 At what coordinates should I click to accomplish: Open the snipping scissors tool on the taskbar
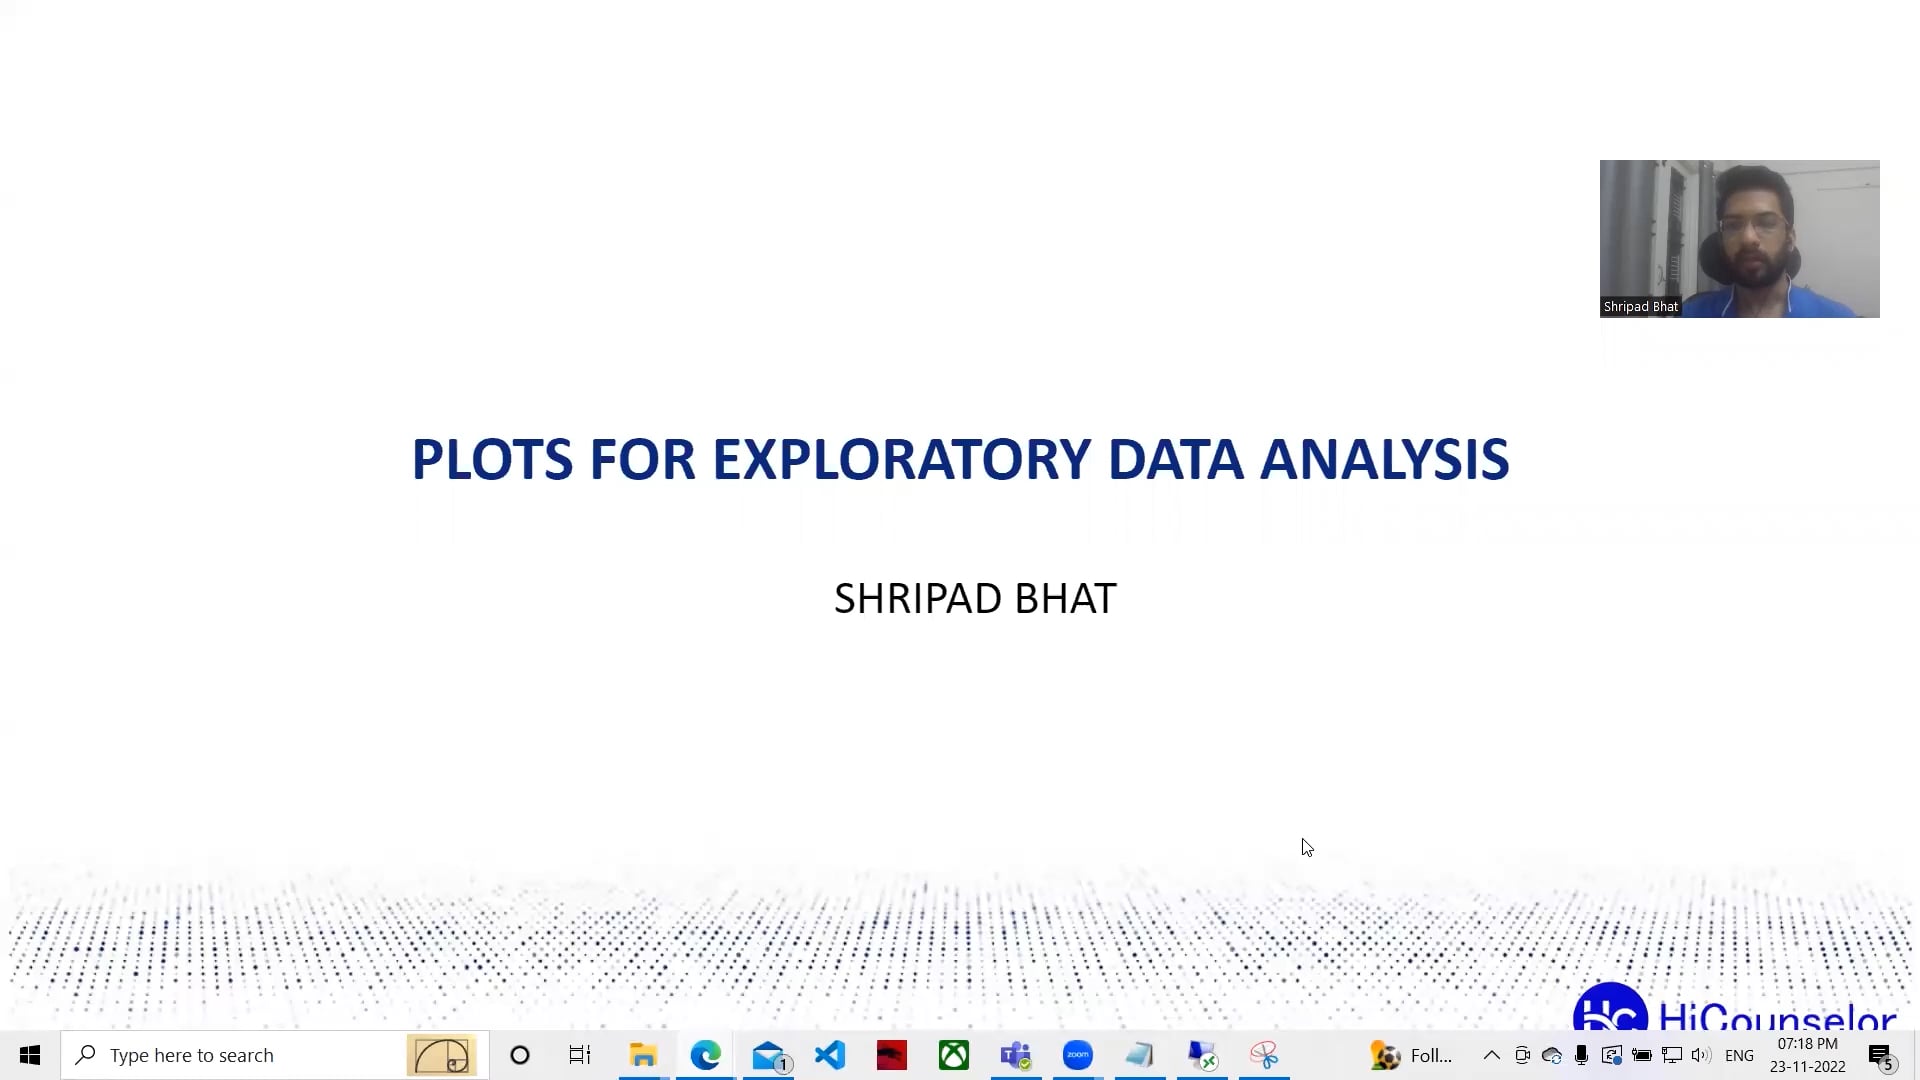[1263, 1055]
